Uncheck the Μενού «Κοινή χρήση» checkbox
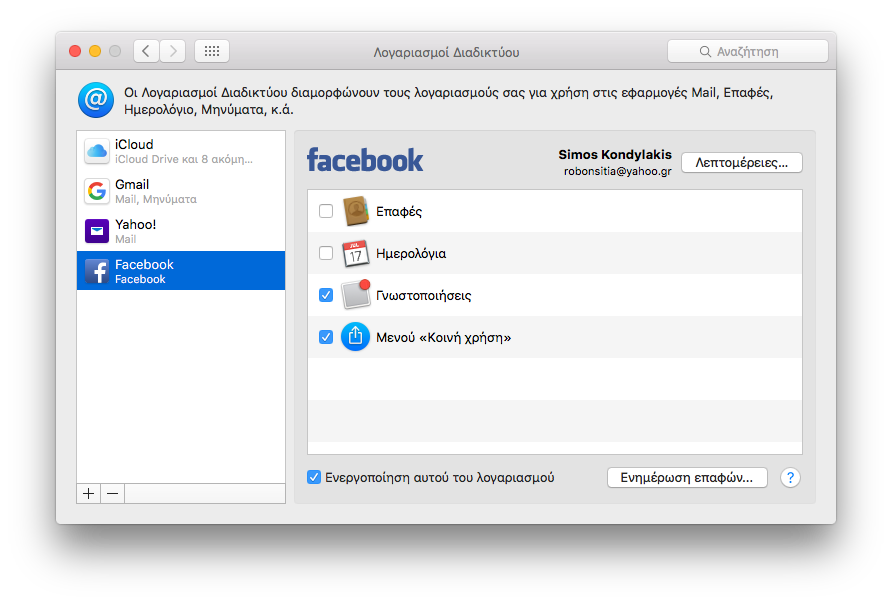Image resolution: width=892 pixels, height=604 pixels. [326, 337]
